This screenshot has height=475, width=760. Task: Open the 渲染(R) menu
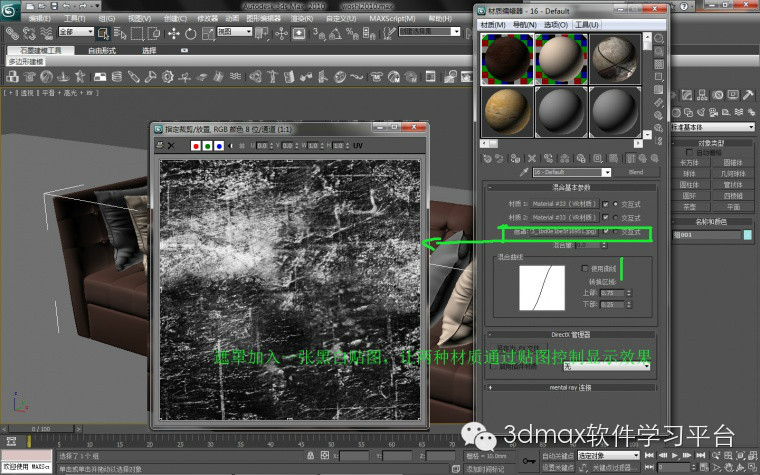tap(301, 18)
